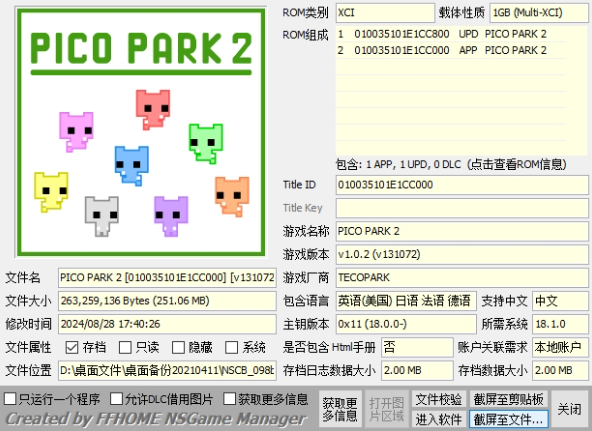Click the PICO PARK 2 cover image
Viewport: 592px width, 431px height.
pos(141,132)
